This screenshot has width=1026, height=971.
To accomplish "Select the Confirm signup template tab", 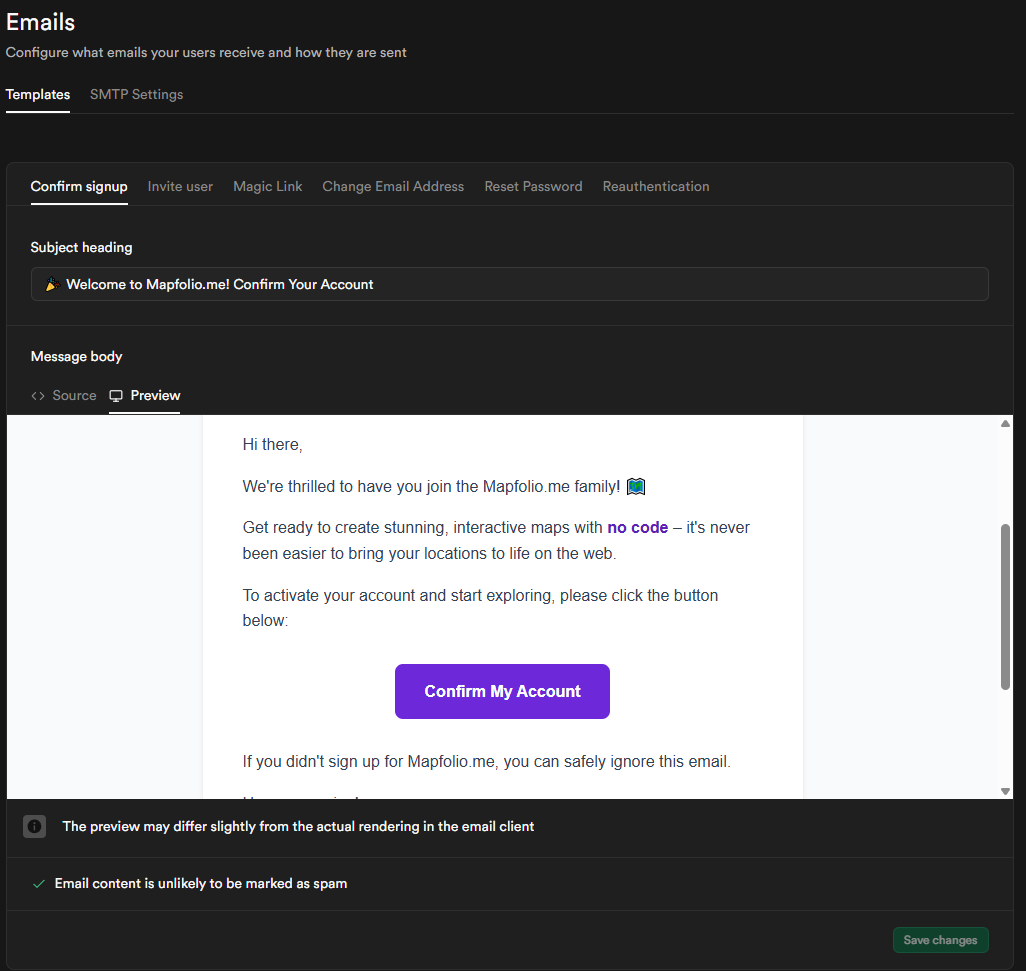I will (x=79, y=186).
